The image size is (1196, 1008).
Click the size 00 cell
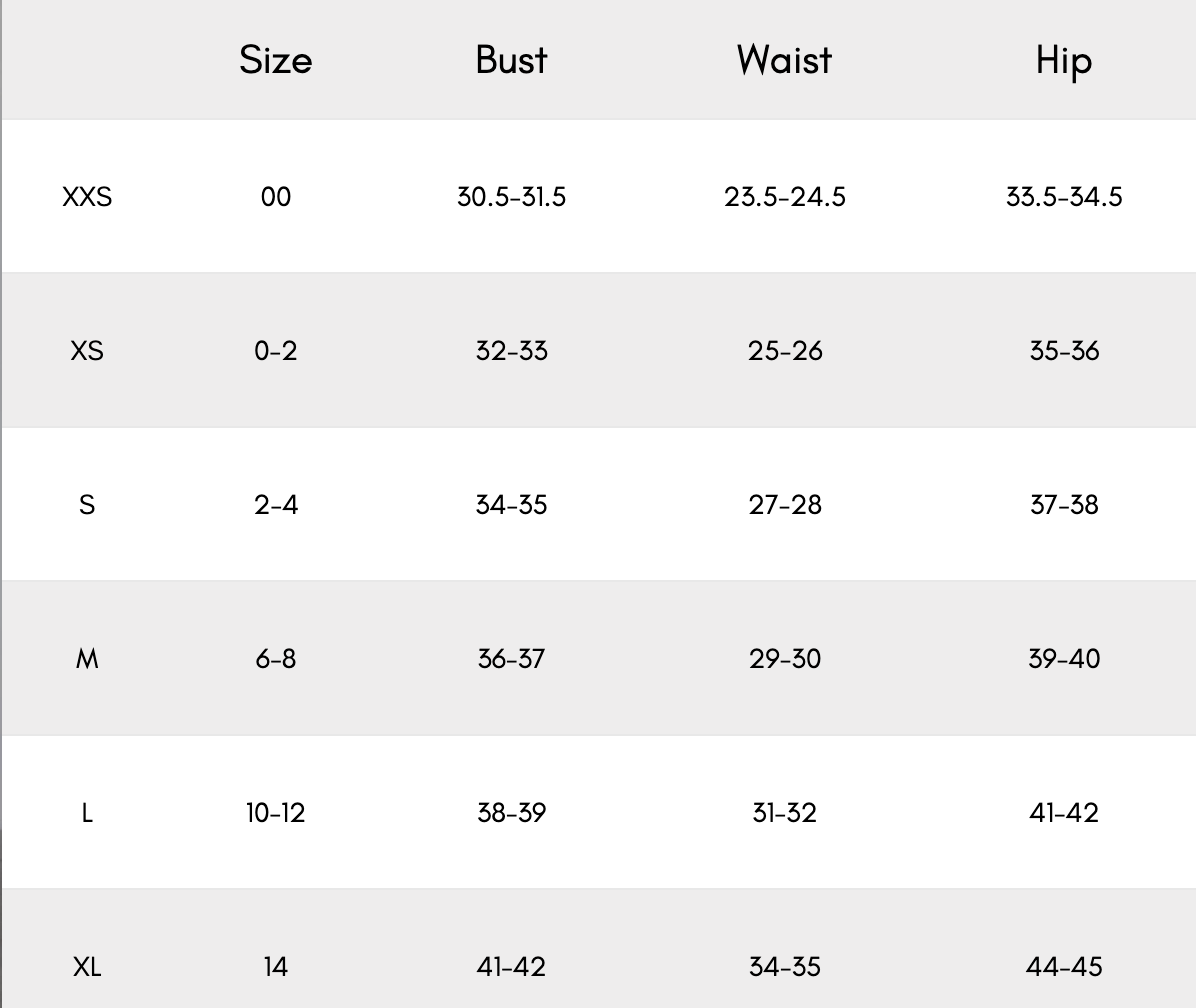click(x=275, y=197)
